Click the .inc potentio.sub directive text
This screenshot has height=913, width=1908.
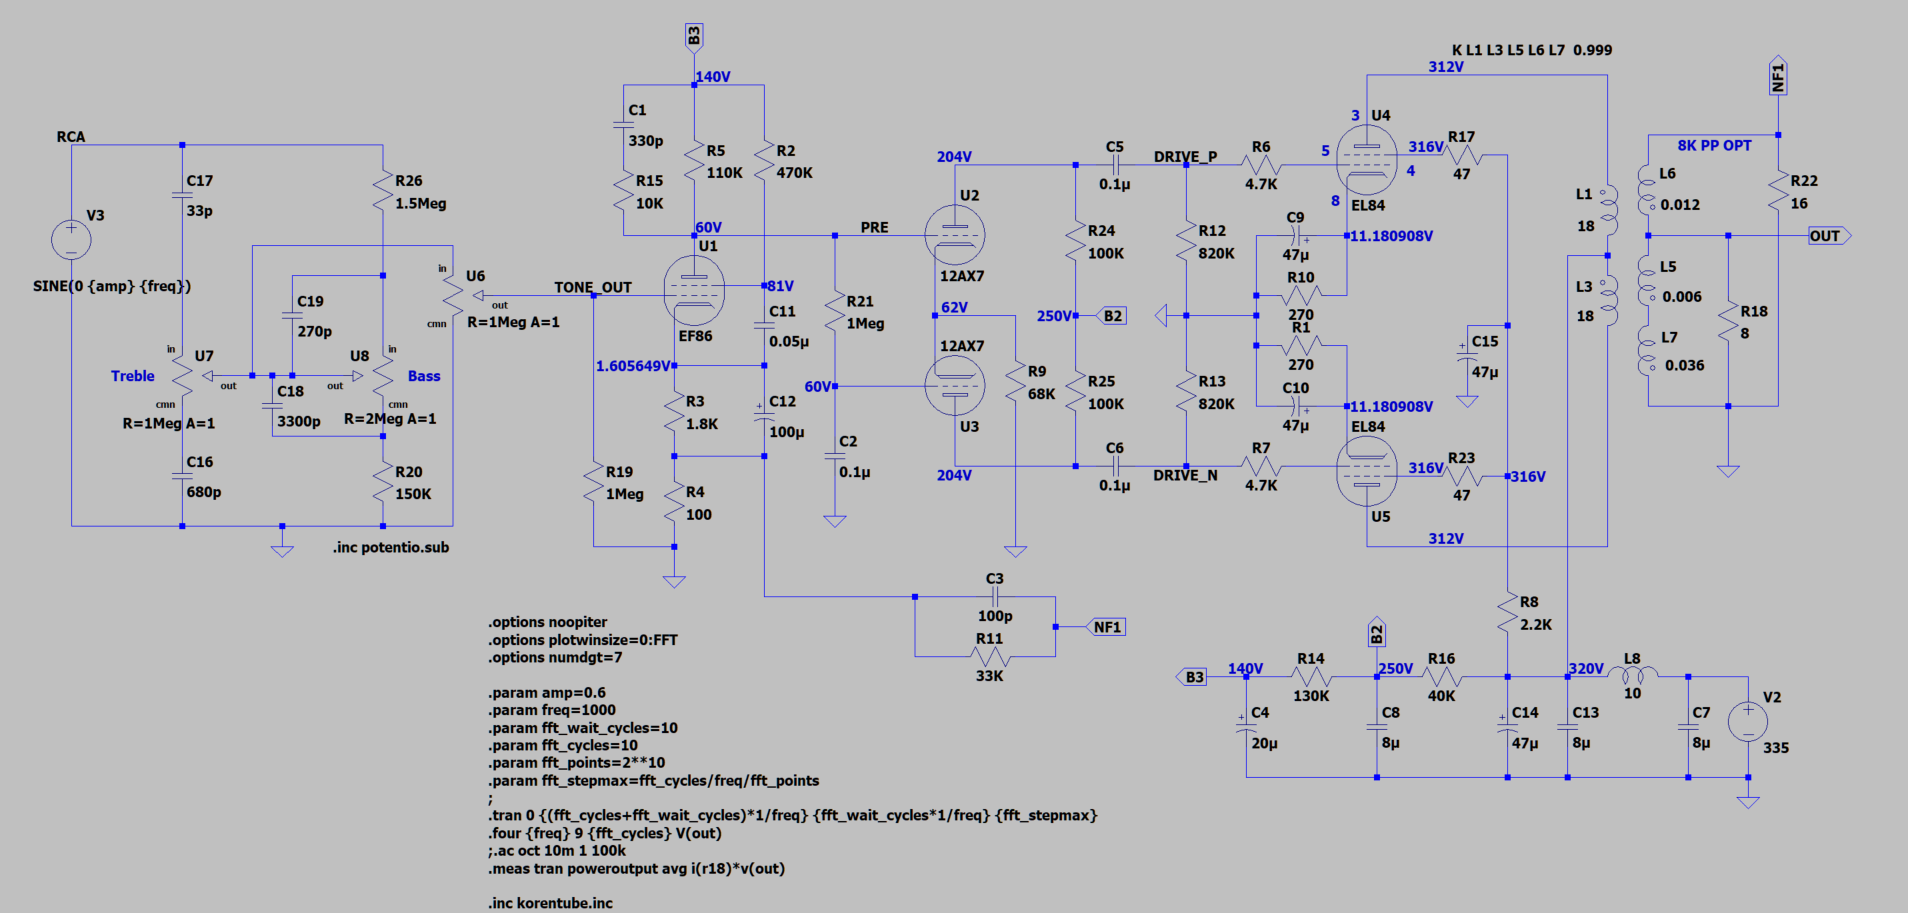(x=391, y=547)
